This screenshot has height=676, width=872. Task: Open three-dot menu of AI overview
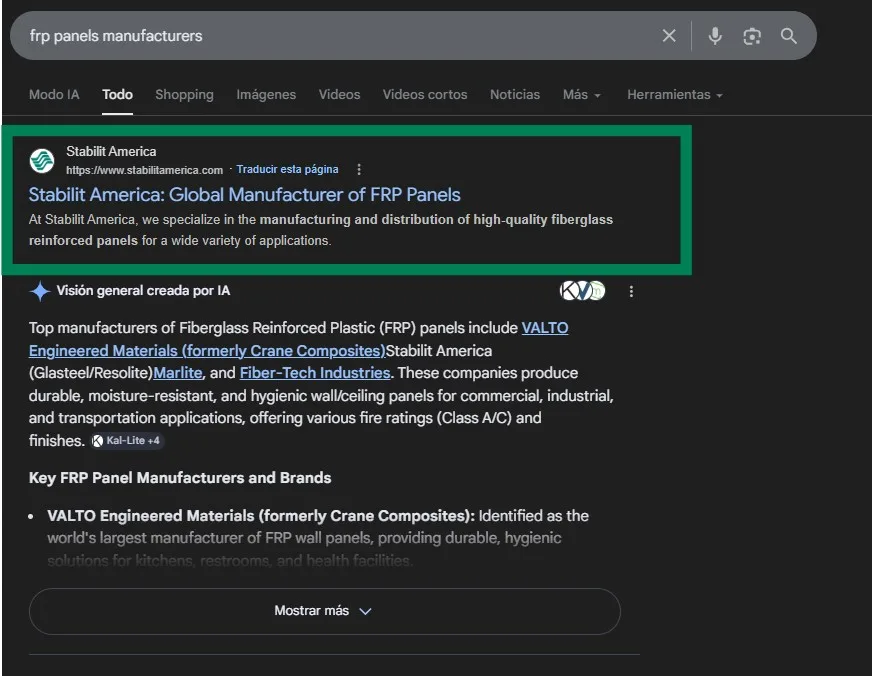[631, 291]
